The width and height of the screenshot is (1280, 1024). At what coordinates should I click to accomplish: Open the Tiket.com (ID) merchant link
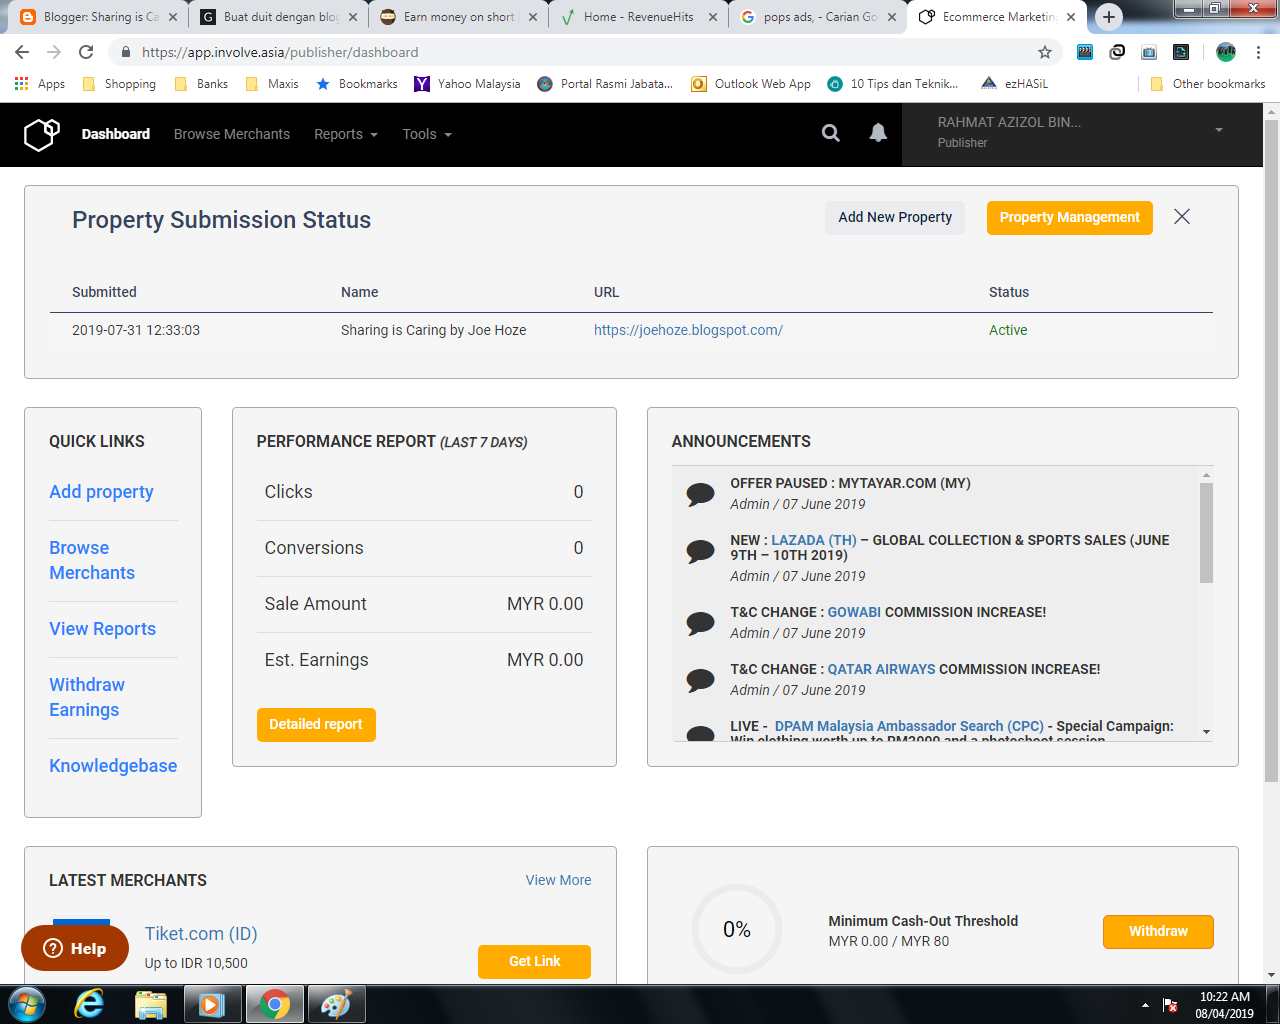coord(201,933)
